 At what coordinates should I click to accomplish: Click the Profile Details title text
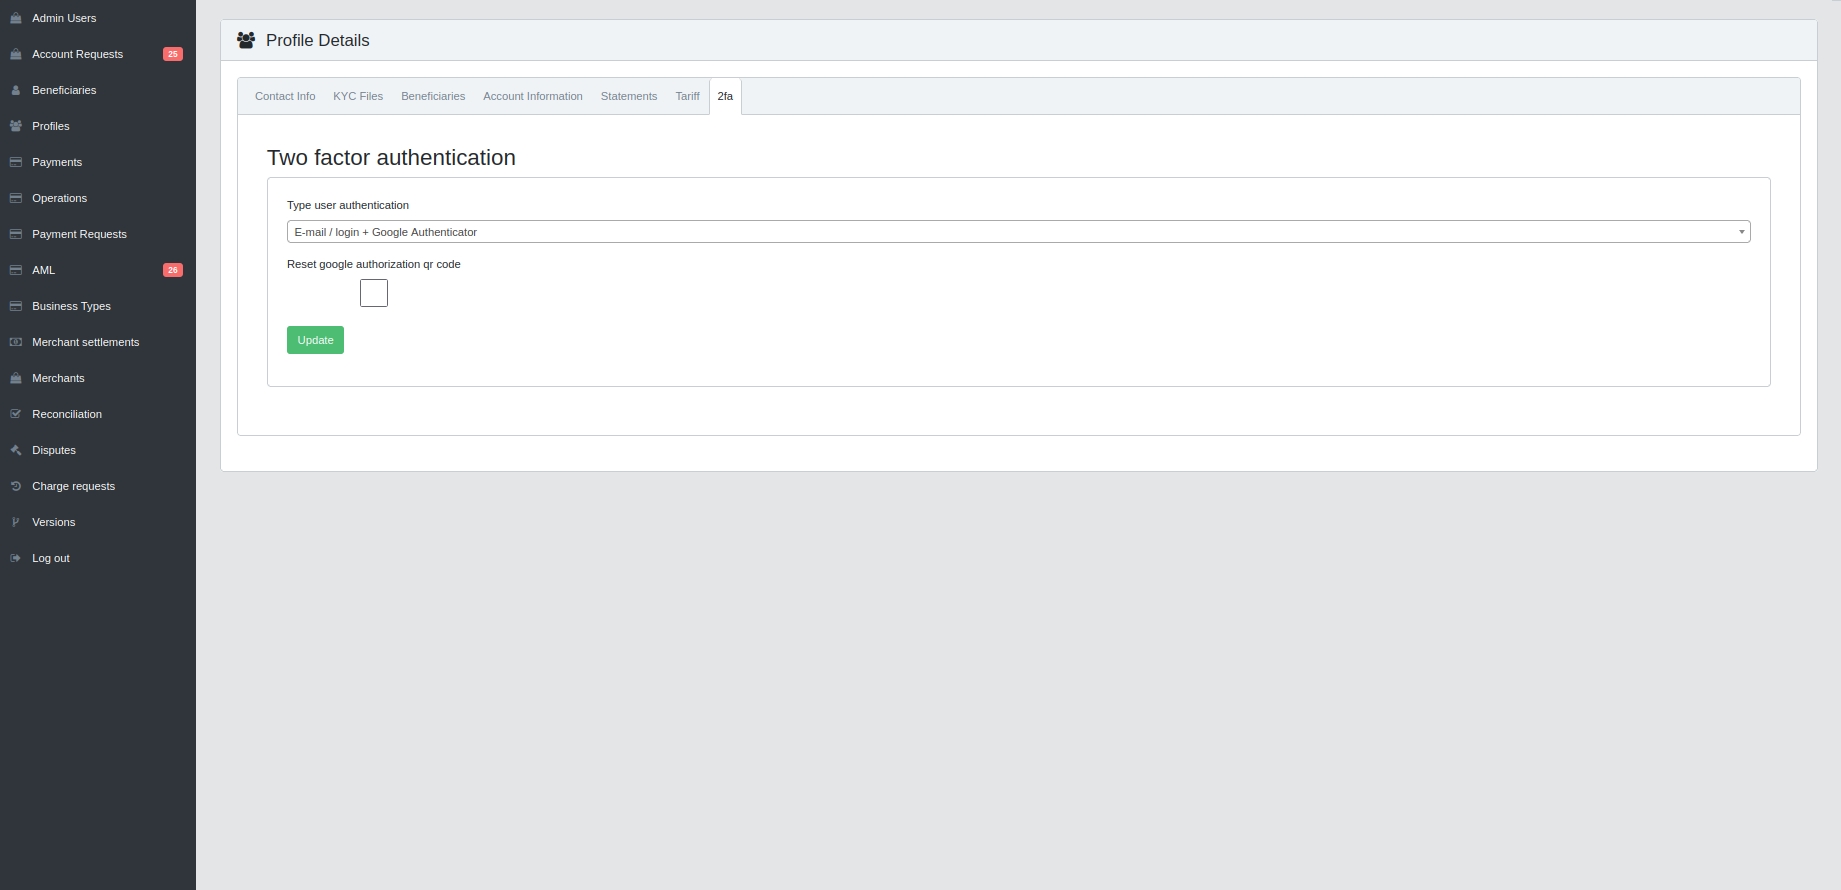click(318, 40)
